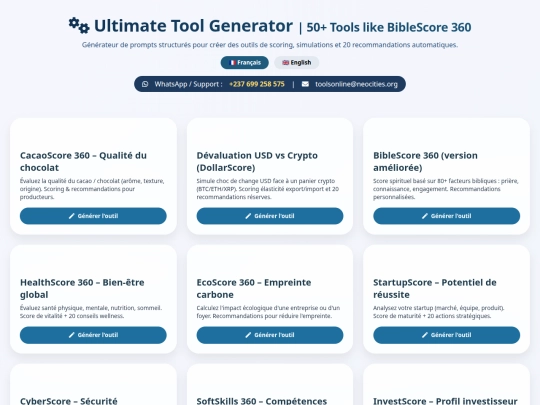Click the WhatsApp icon in support bar
Viewport: 540px width, 405px height.
pyautogui.click(x=145, y=84)
